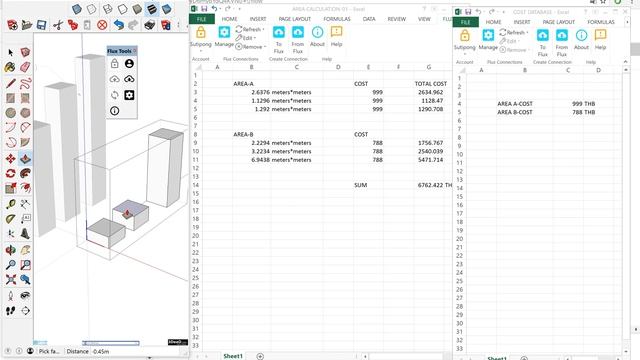The height and width of the screenshot is (360, 640).
Task: Open Edit dropdown in Area Calculation window
Action: [x=246, y=38]
